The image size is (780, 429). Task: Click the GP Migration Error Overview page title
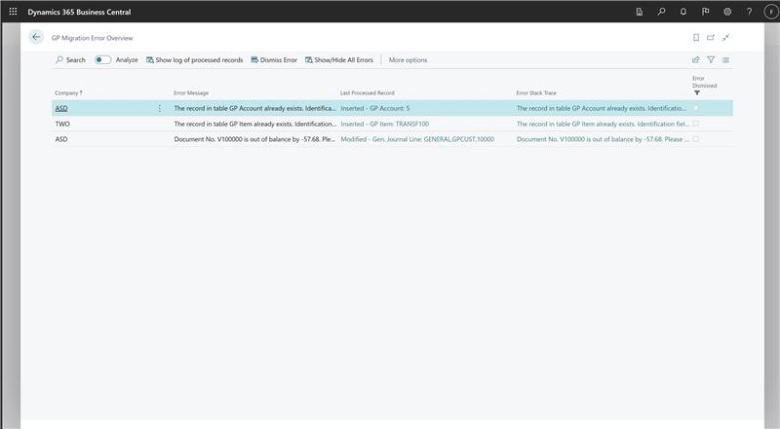point(92,38)
